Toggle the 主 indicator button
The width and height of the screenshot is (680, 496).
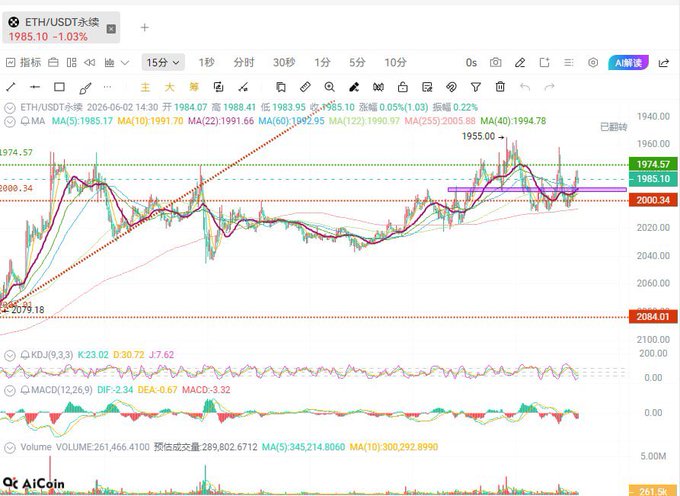click(145, 87)
